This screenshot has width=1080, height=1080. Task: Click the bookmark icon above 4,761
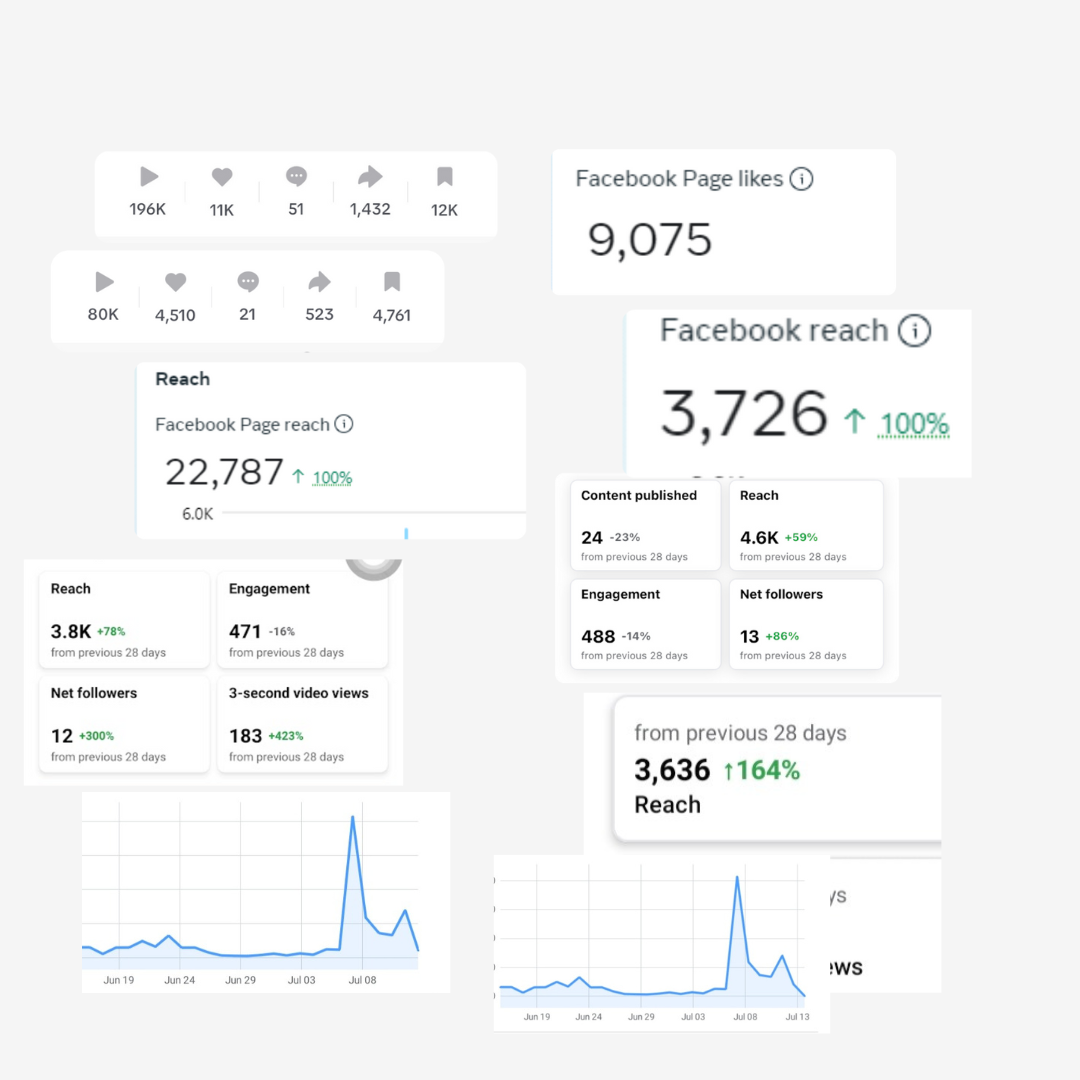pos(392,282)
